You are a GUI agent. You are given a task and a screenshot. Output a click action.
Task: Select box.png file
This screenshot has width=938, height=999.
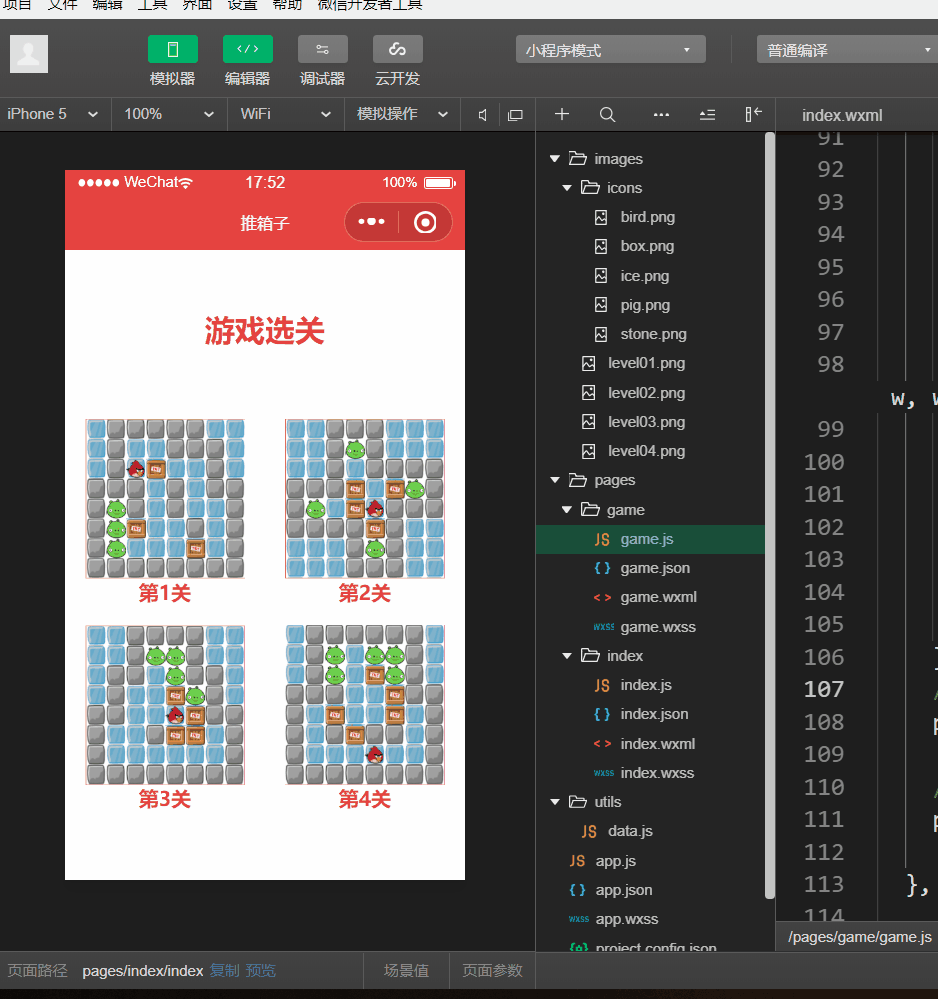647,246
